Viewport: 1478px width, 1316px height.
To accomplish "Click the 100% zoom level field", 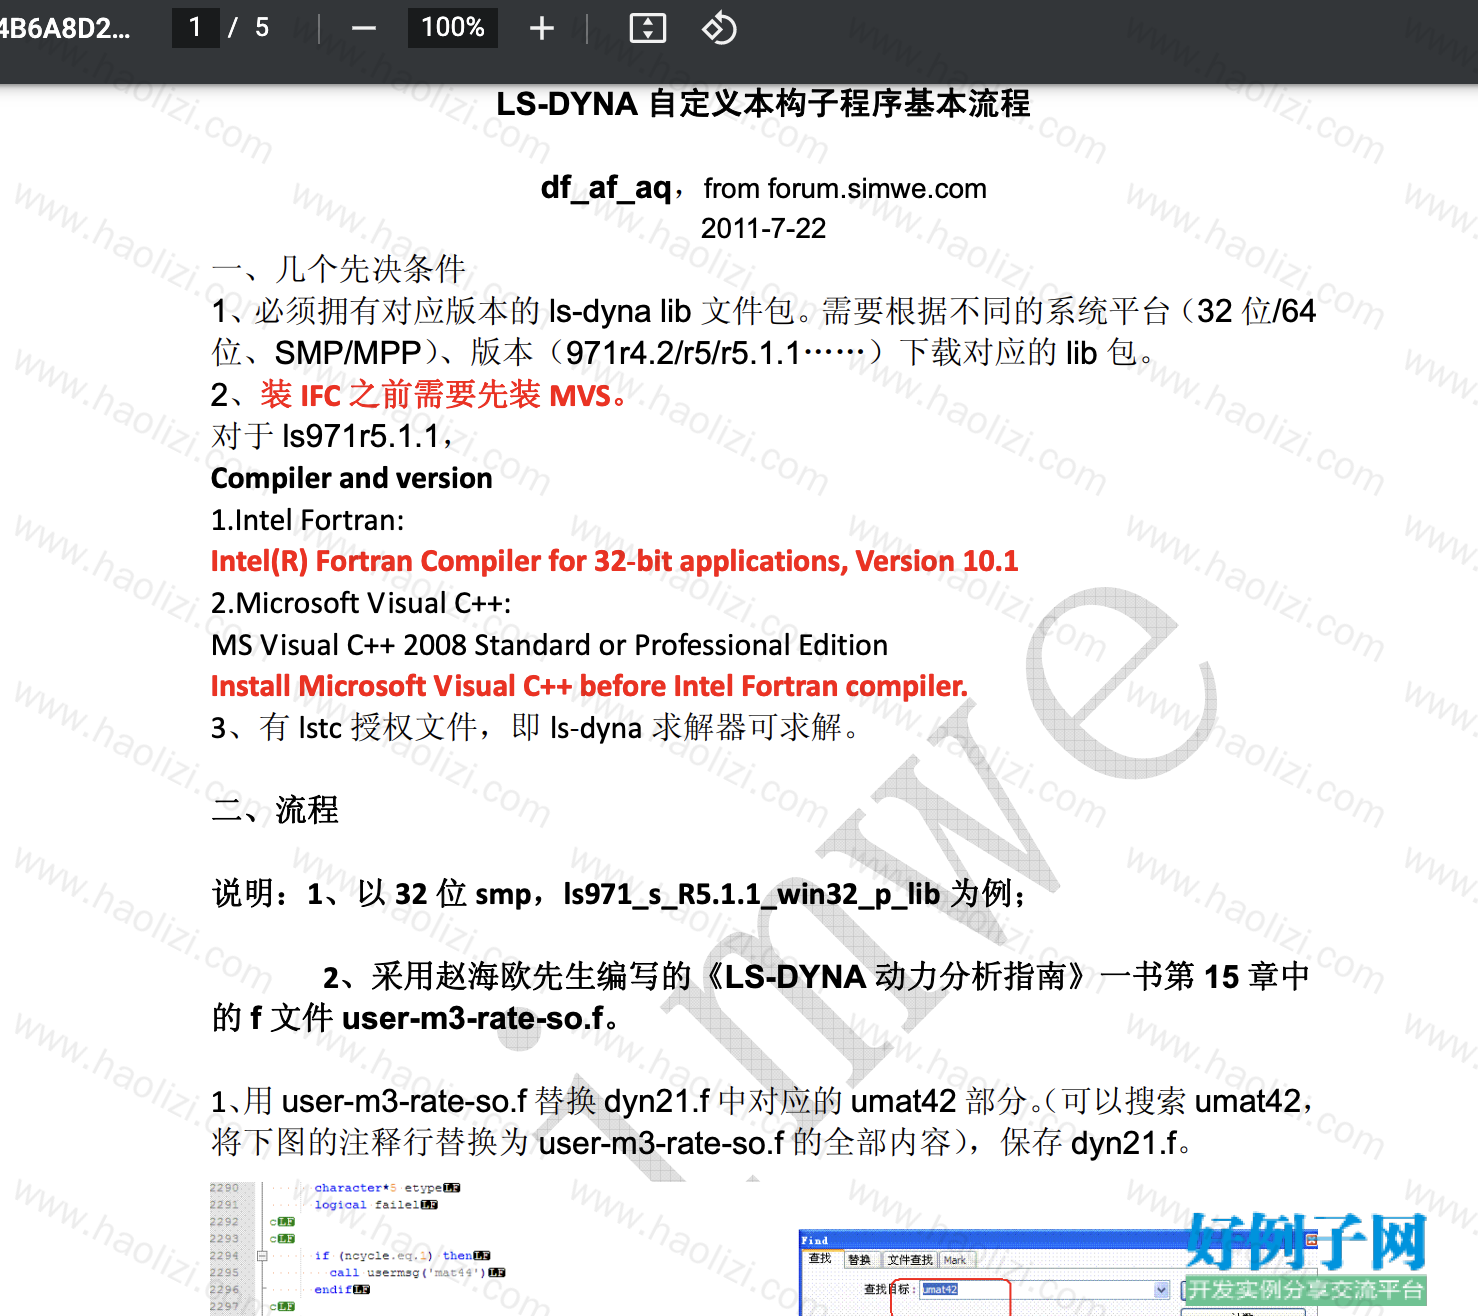I will click(x=452, y=27).
